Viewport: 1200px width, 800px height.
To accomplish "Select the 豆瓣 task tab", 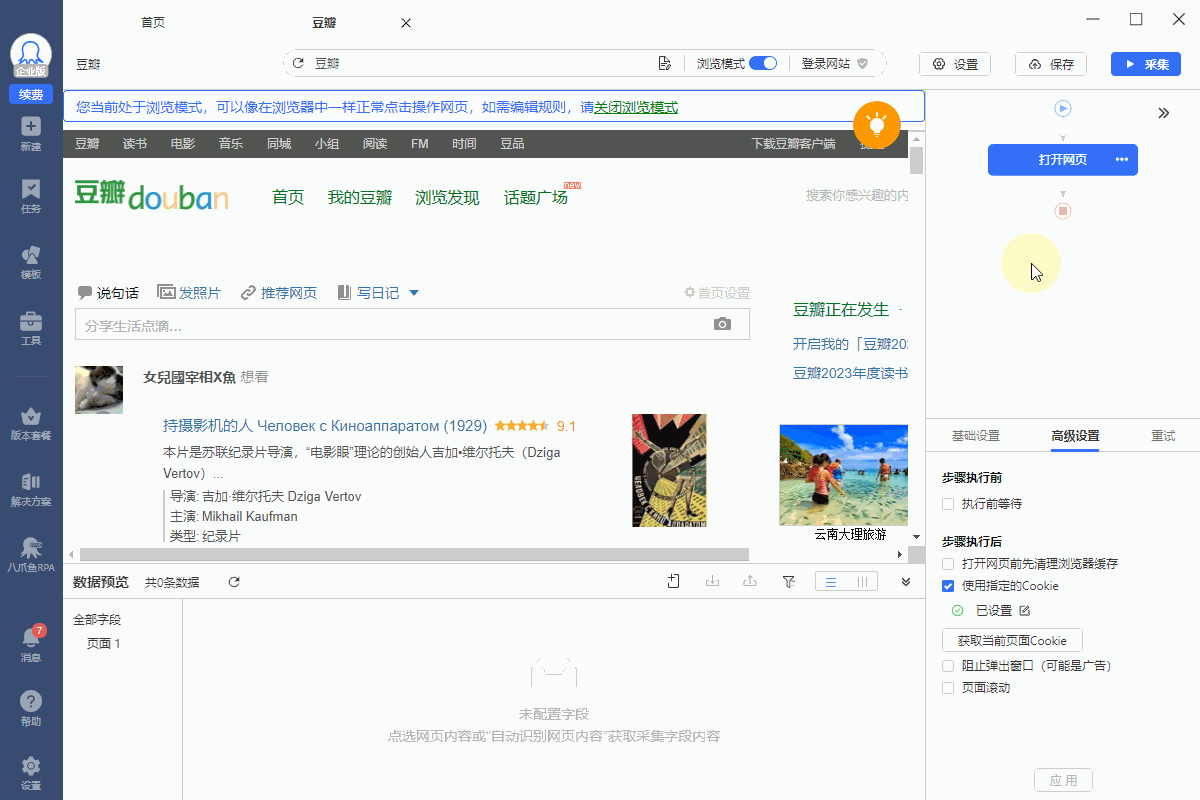I will [324, 23].
